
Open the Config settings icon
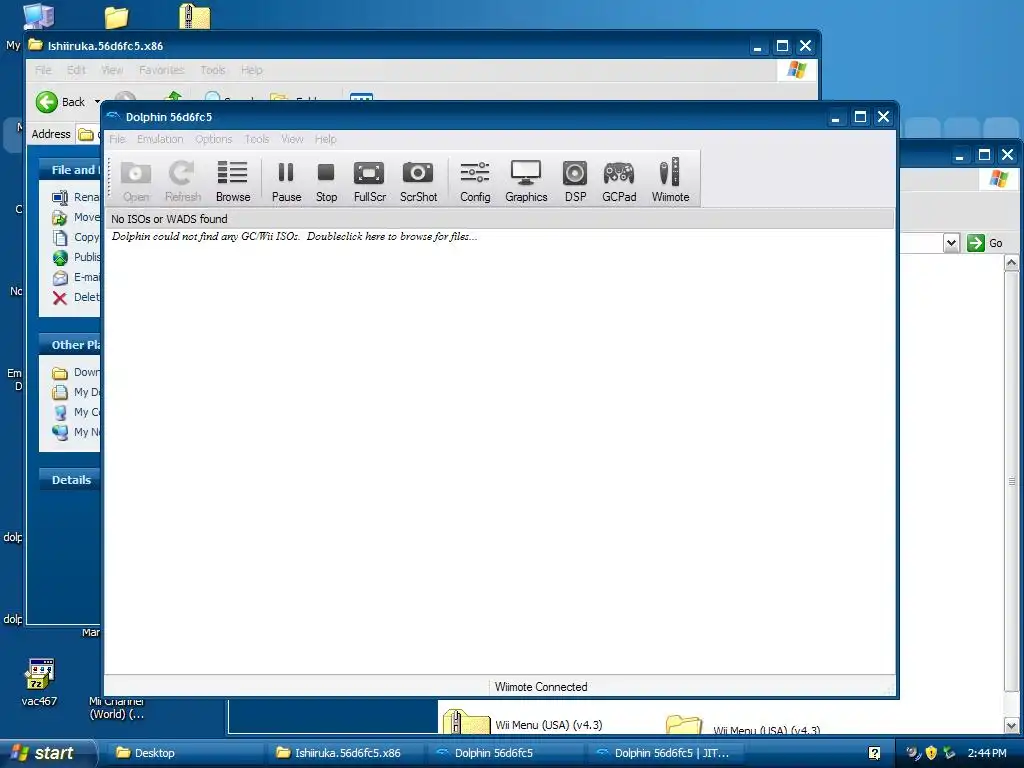pyautogui.click(x=475, y=182)
